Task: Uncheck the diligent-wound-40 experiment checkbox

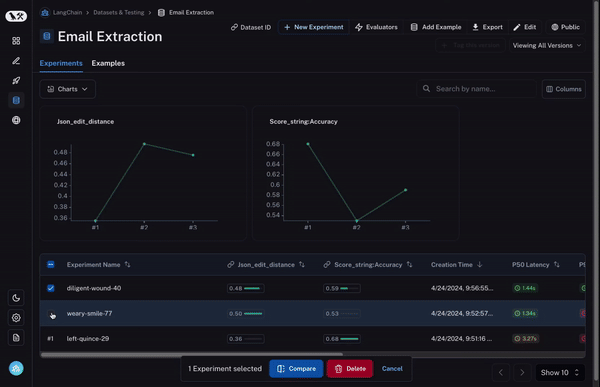Action: [51, 288]
